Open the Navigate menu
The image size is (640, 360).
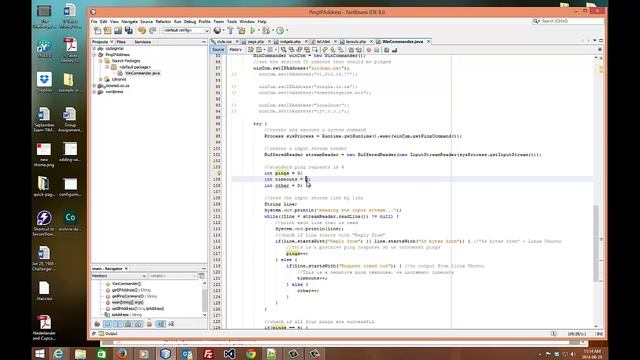click(x=129, y=21)
